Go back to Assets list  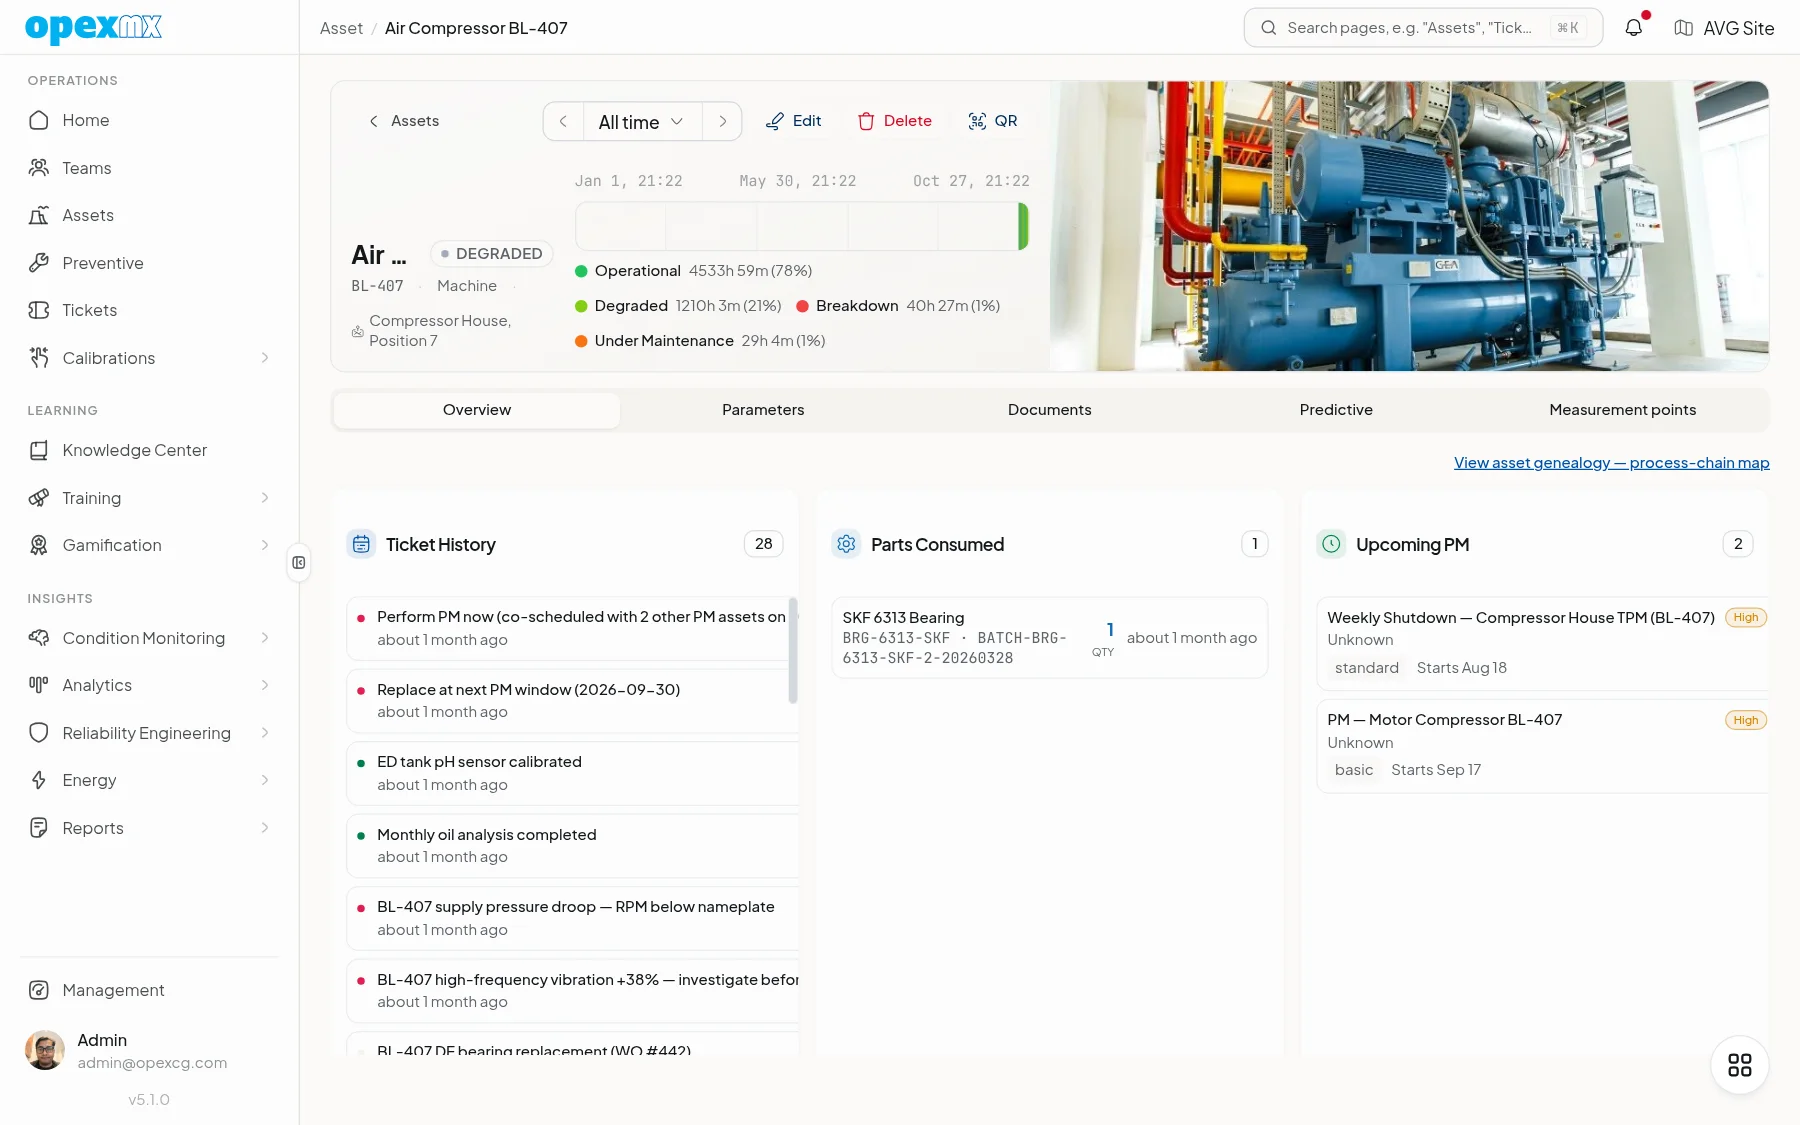click(404, 121)
